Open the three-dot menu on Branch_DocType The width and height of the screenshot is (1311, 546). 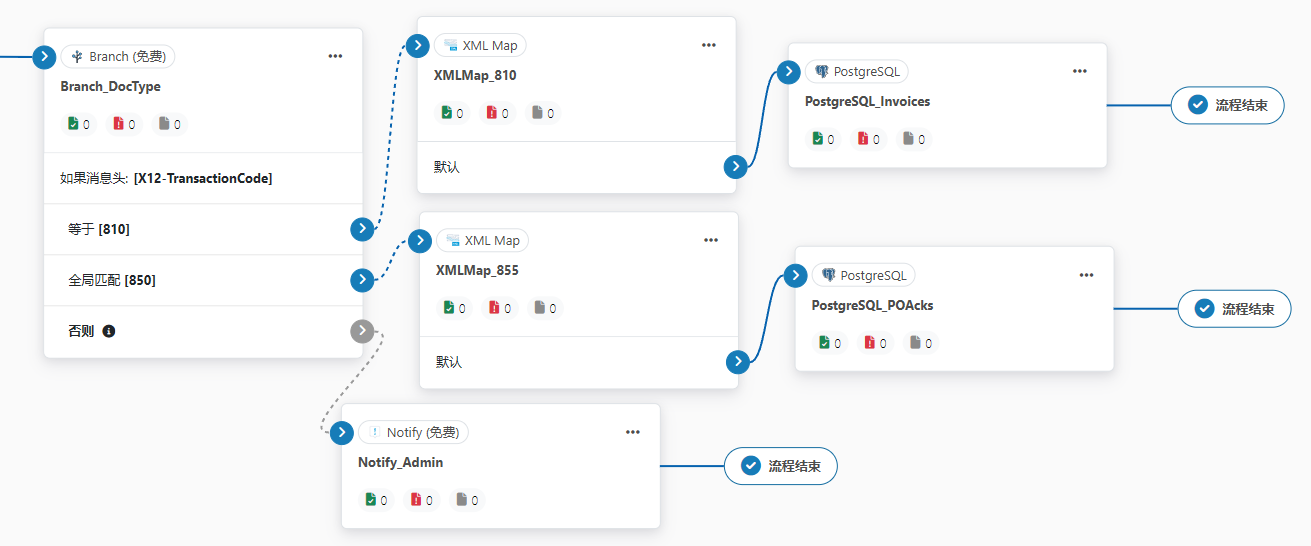[x=335, y=56]
